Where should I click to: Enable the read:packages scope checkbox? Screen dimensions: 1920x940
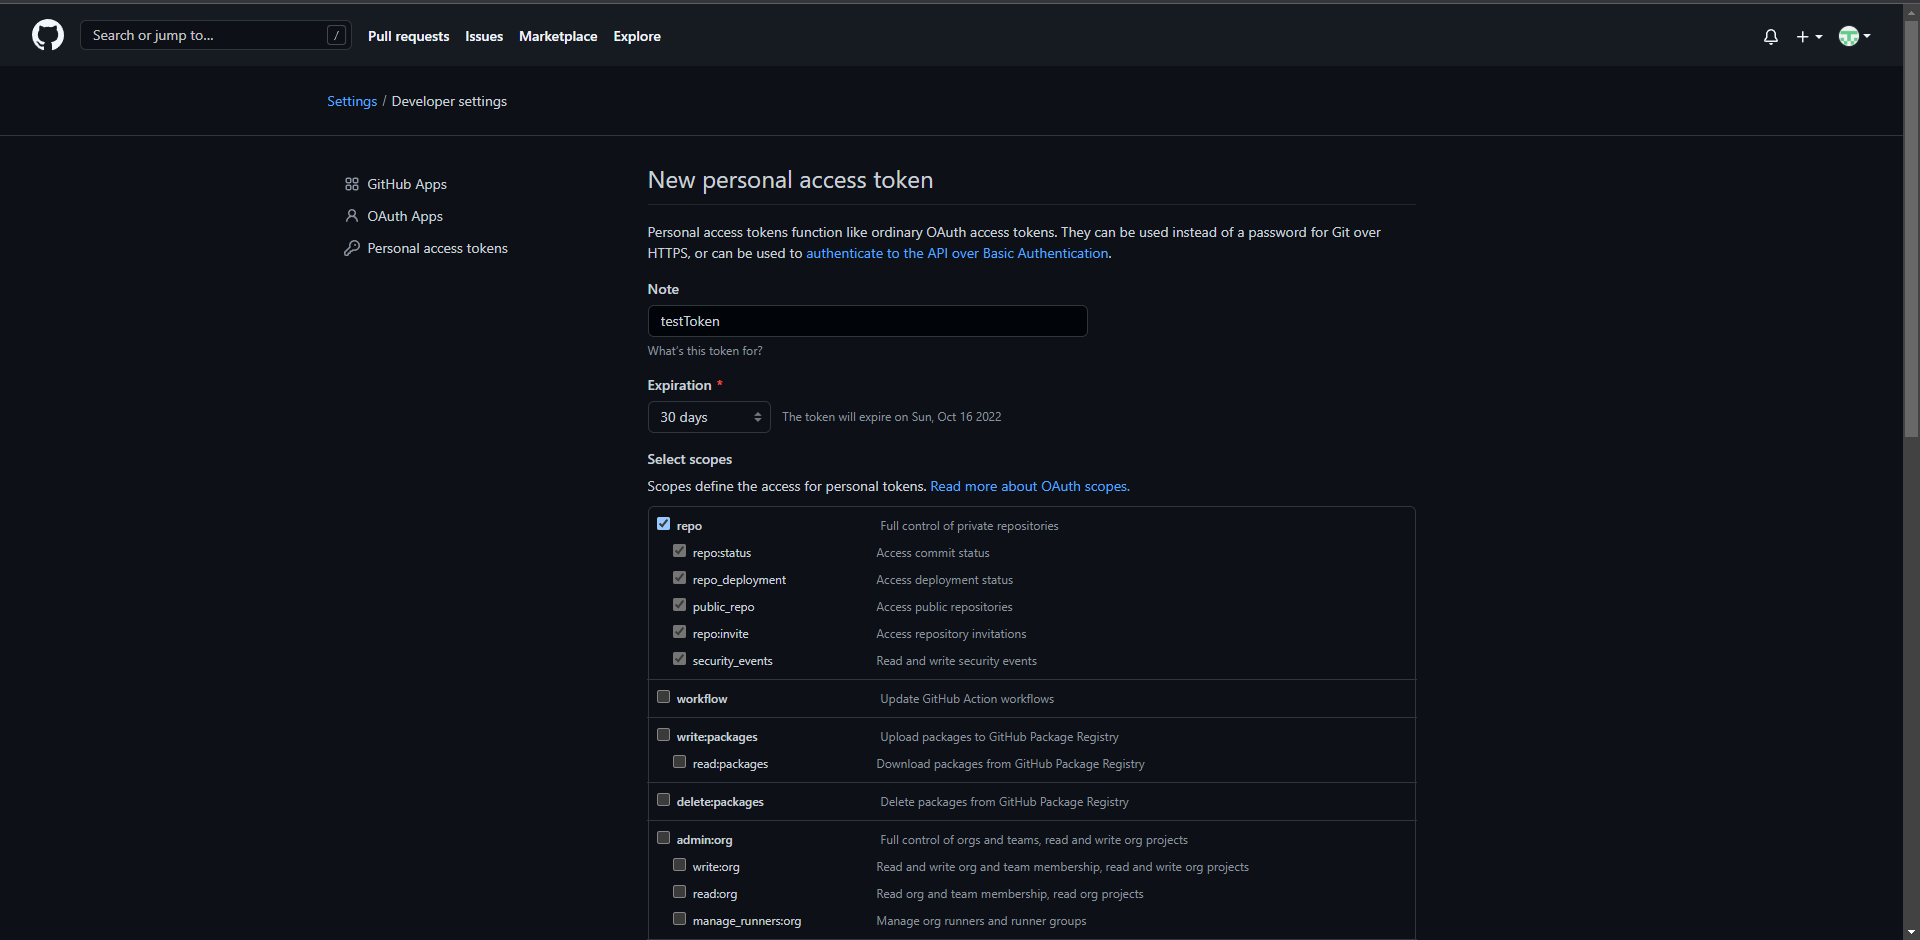tap(679, 762)
